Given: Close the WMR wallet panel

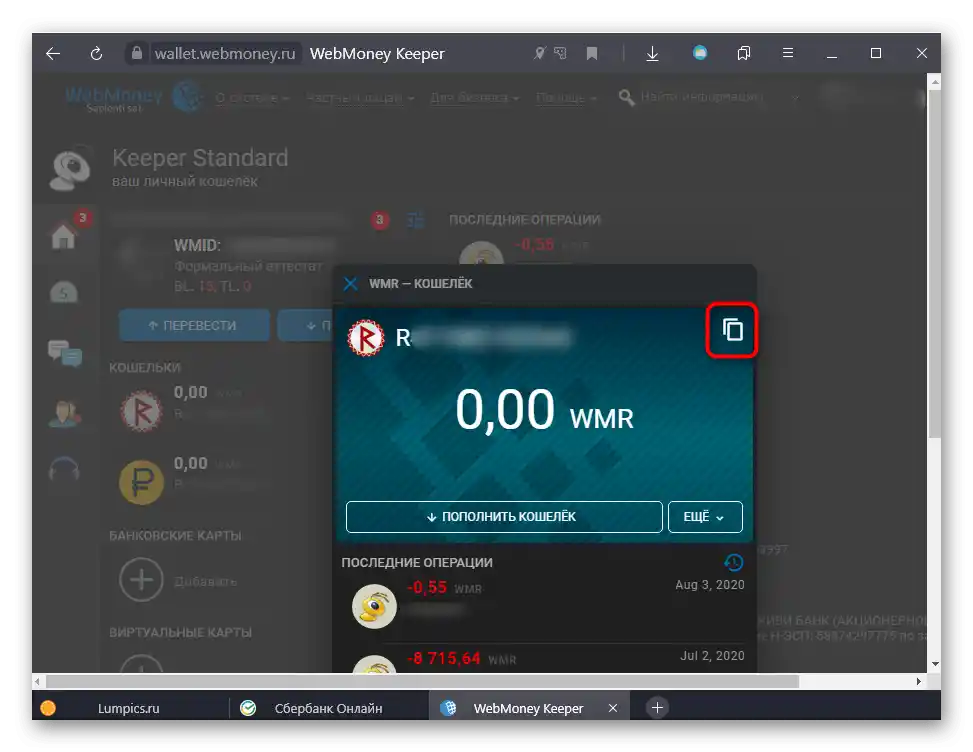Looking at the screenshot, I should tap(351, 284).
